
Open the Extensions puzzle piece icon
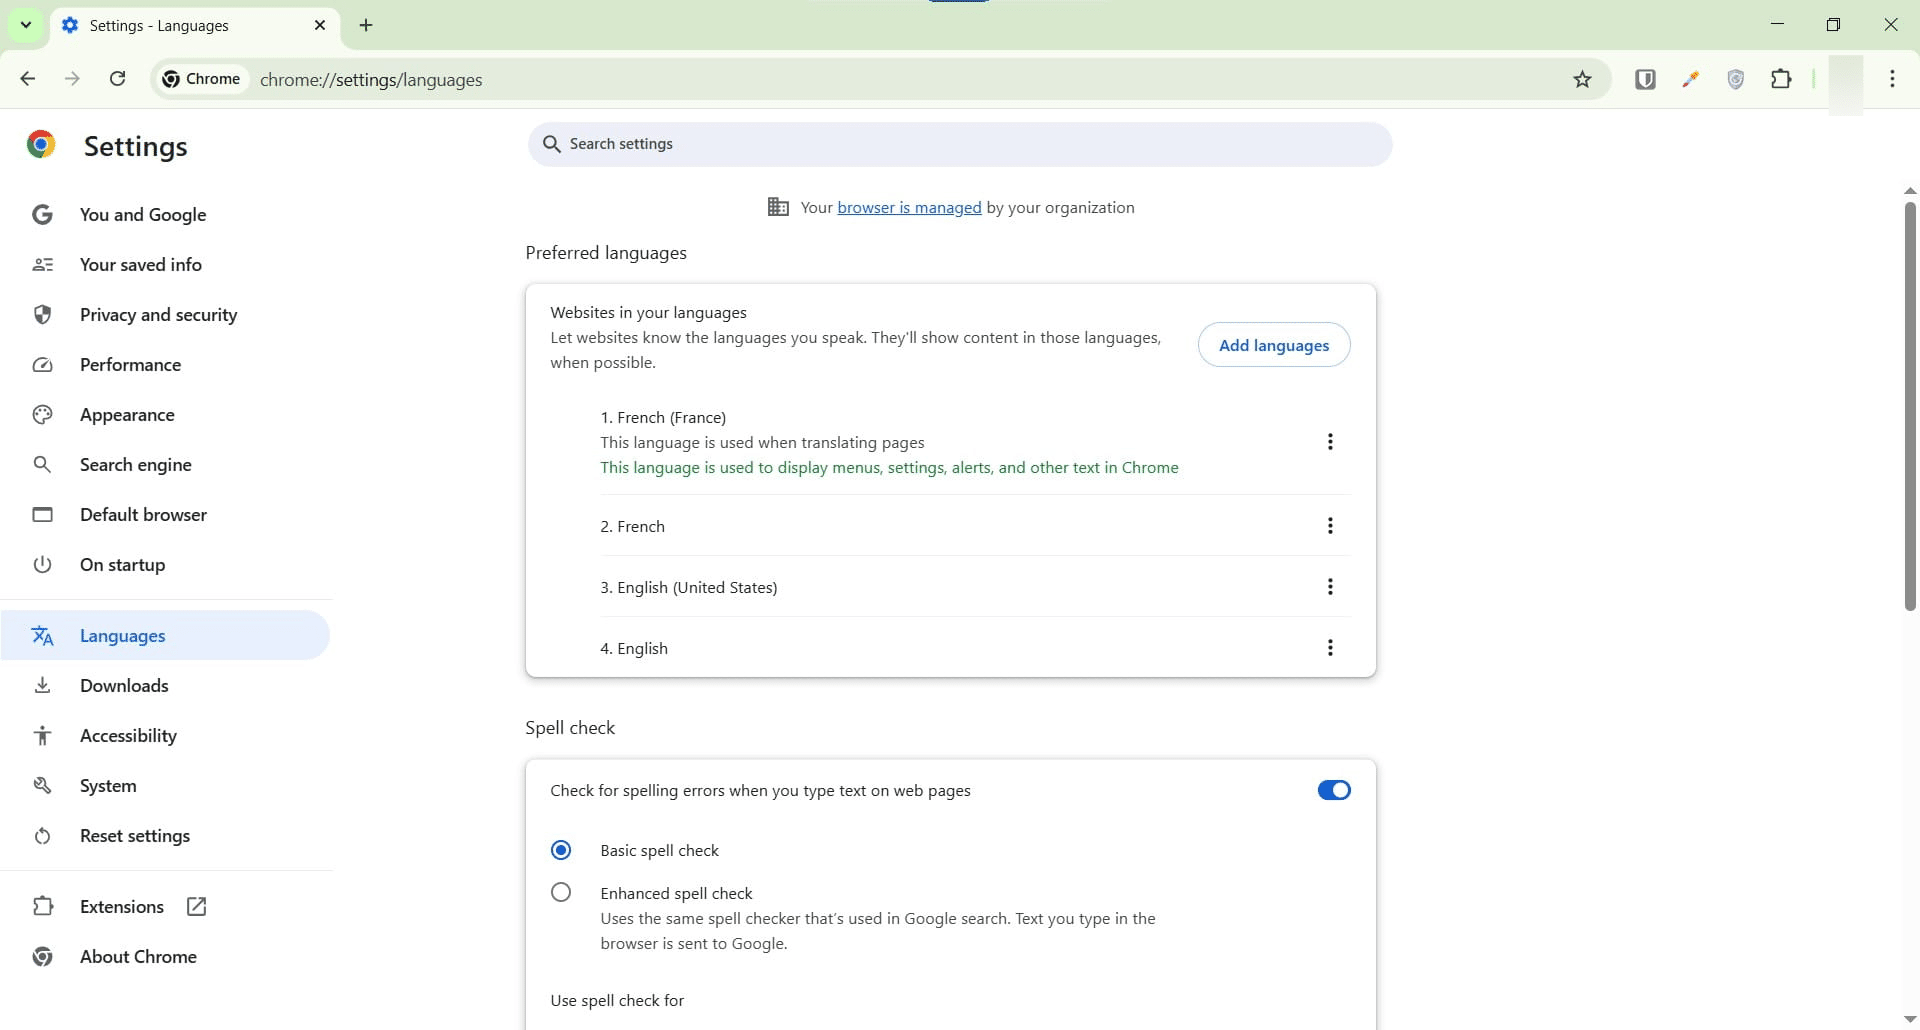(1781, 80)
